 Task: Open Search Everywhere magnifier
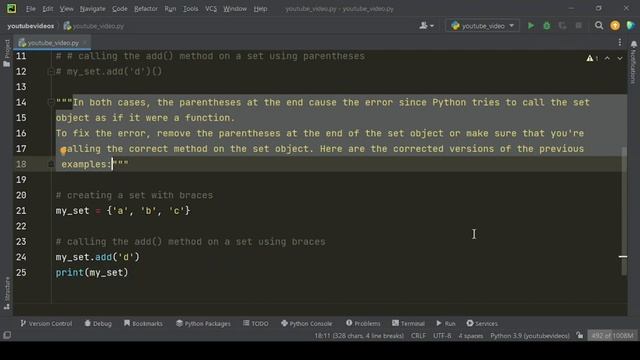coord(599,26)
